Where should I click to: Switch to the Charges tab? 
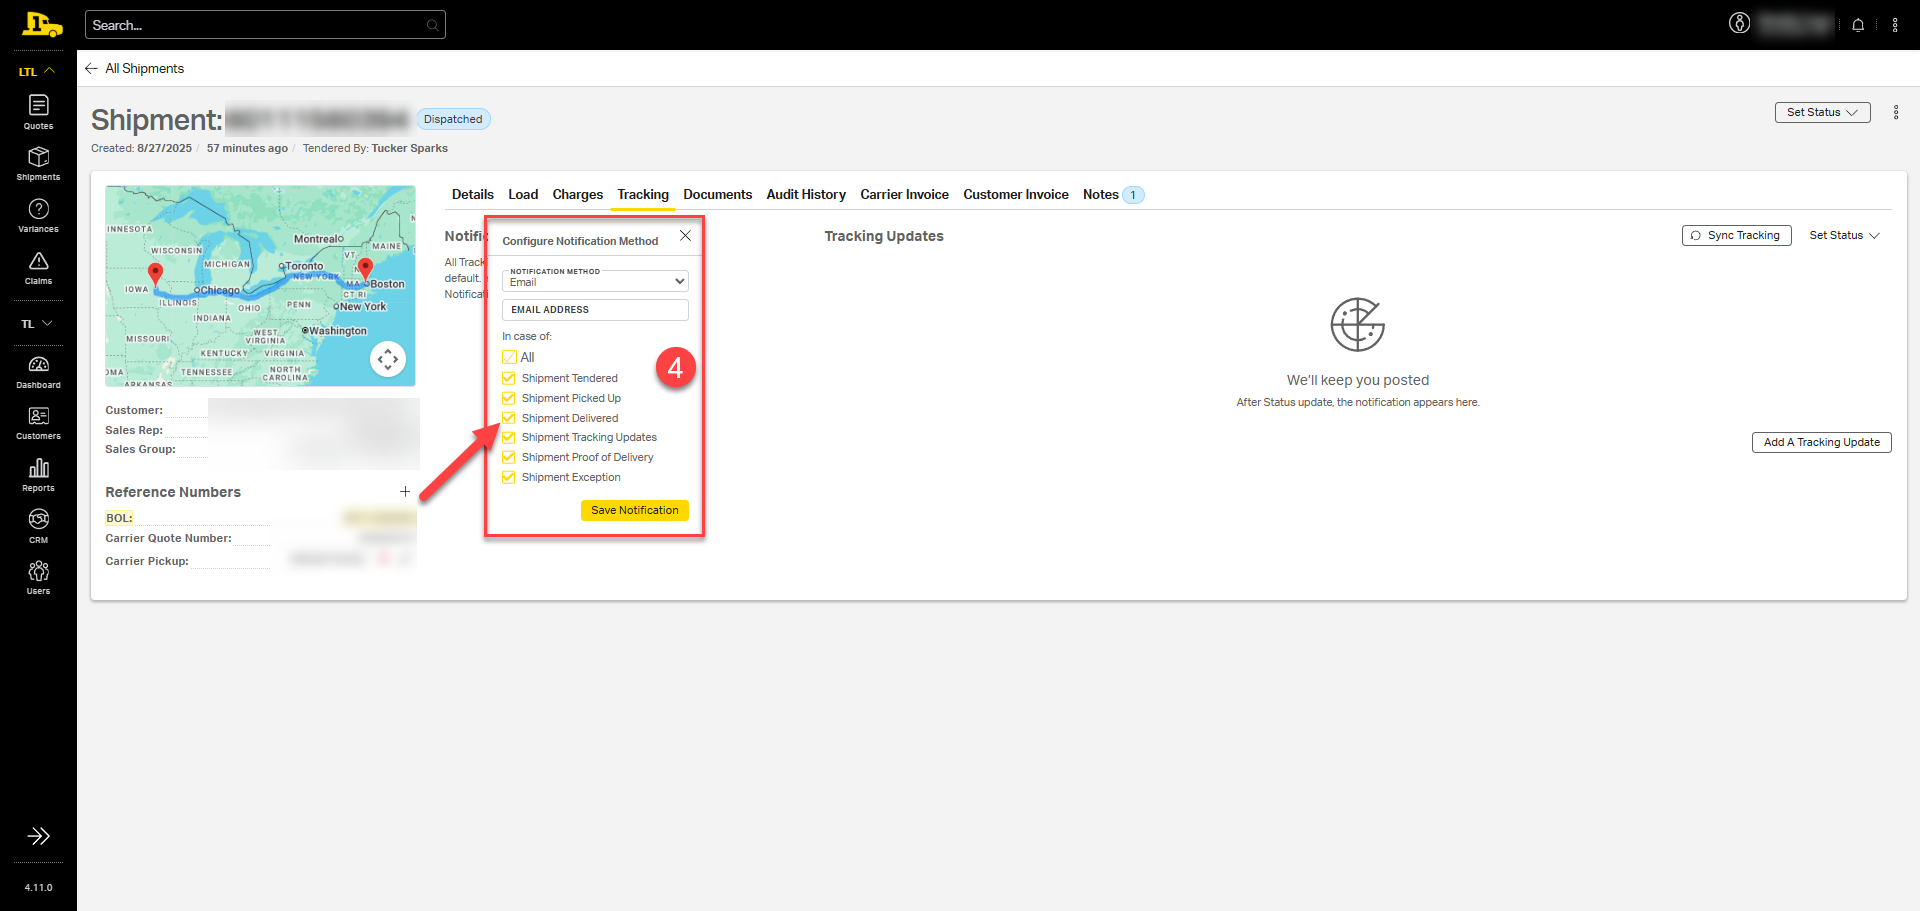pos(578,195)
